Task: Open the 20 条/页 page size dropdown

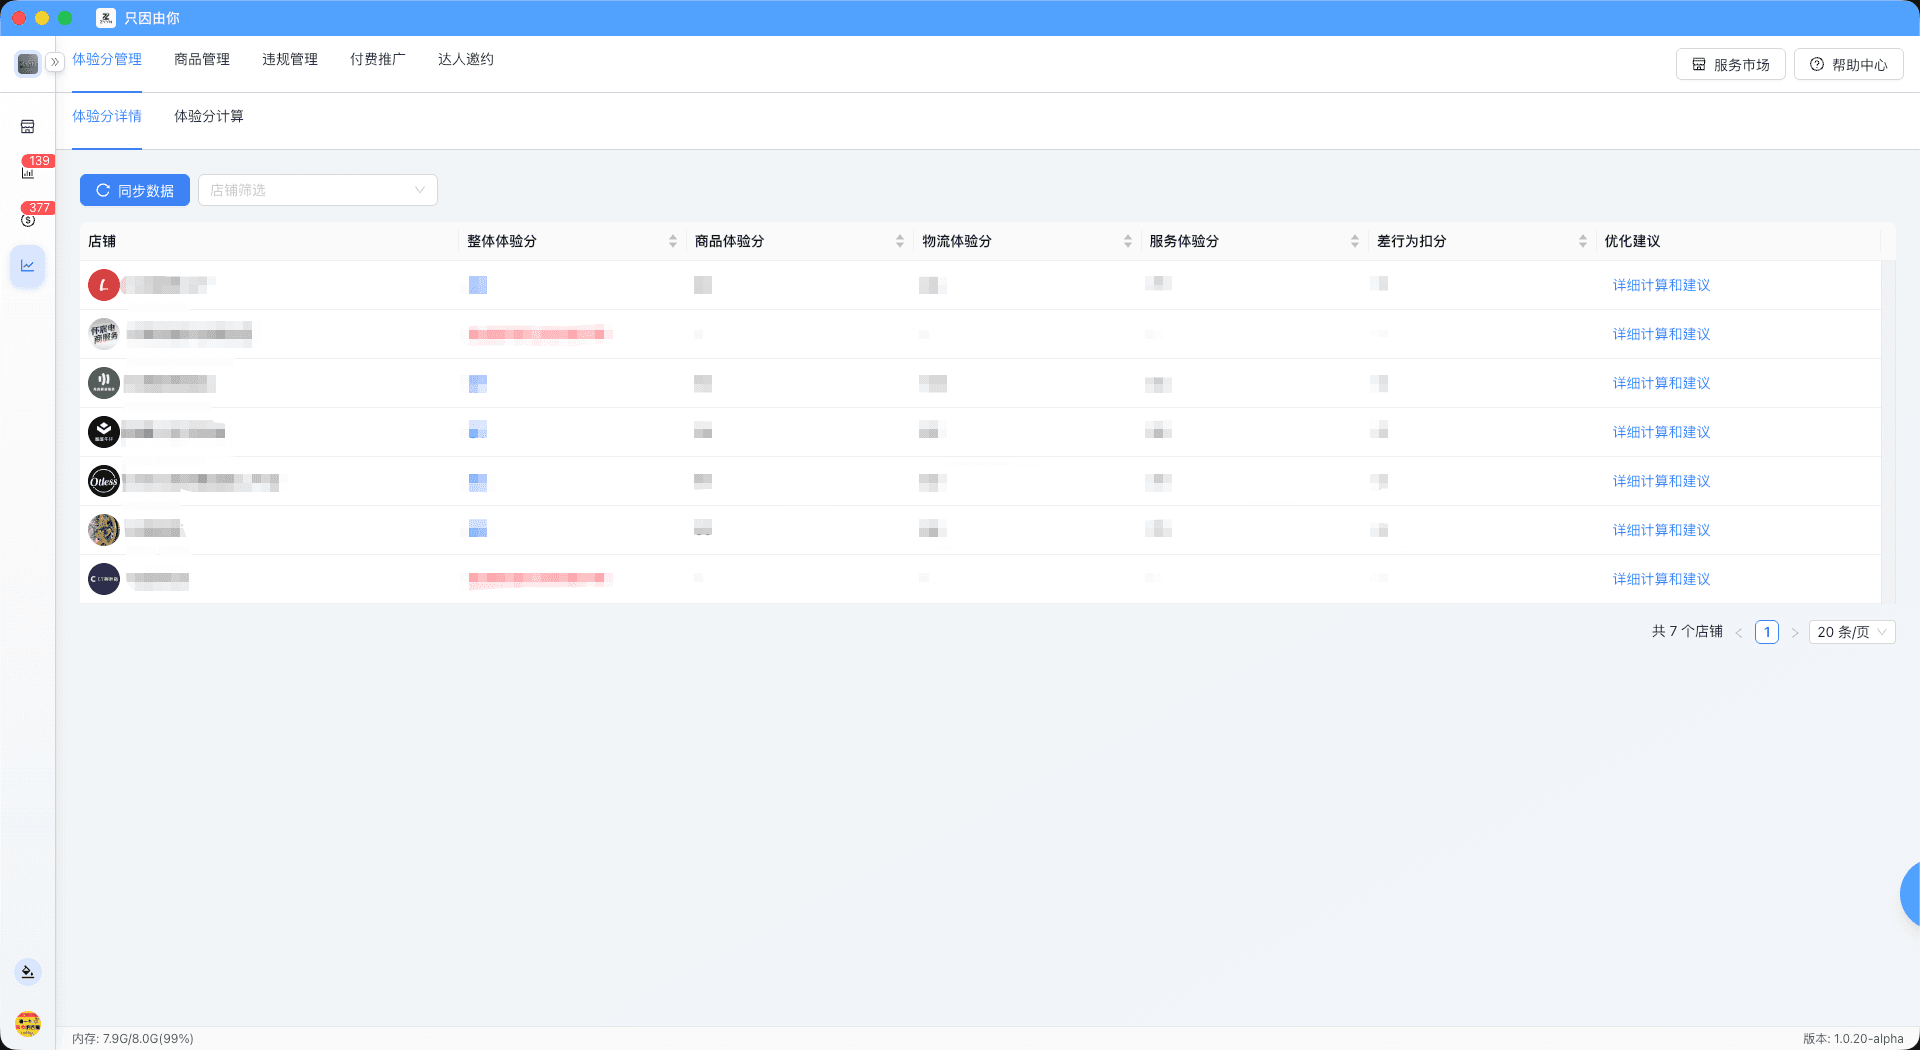Action: [1852, 632]
